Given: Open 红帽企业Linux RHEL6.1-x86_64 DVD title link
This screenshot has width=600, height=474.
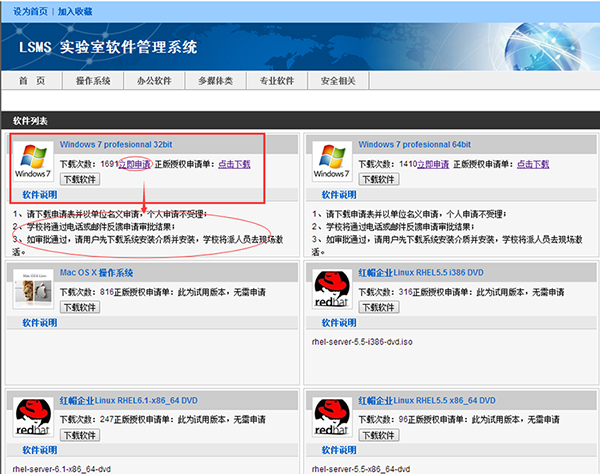Looking at the screenshot, I should click(x=129, y=401).
